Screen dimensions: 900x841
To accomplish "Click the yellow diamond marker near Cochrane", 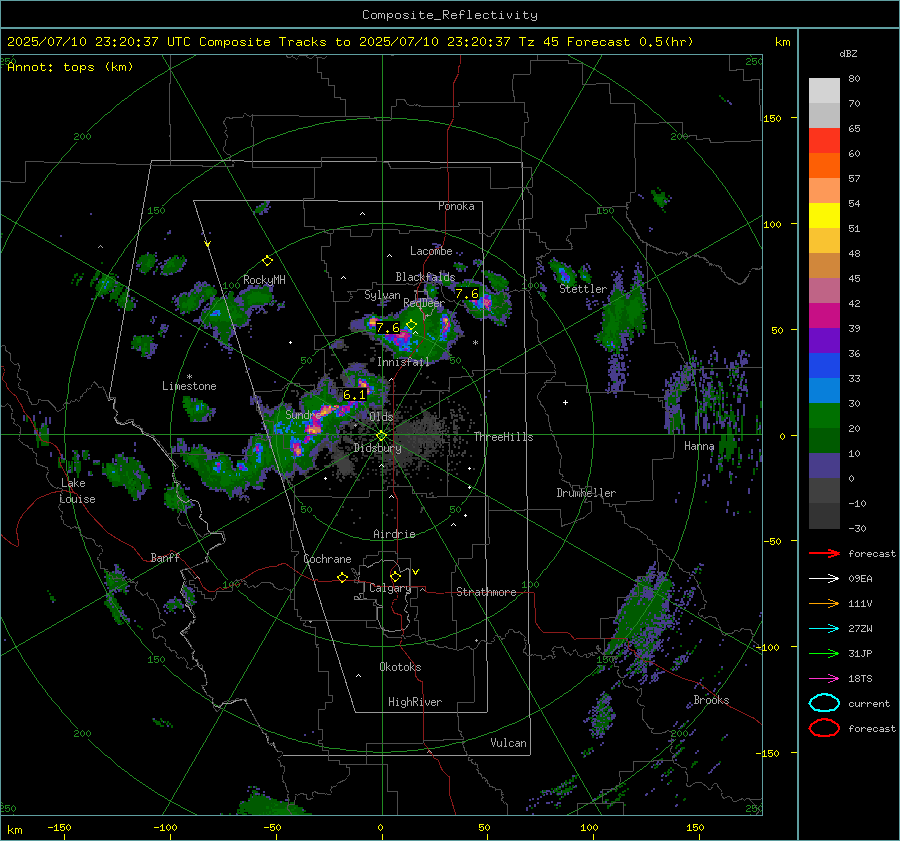I will [342, 578].
